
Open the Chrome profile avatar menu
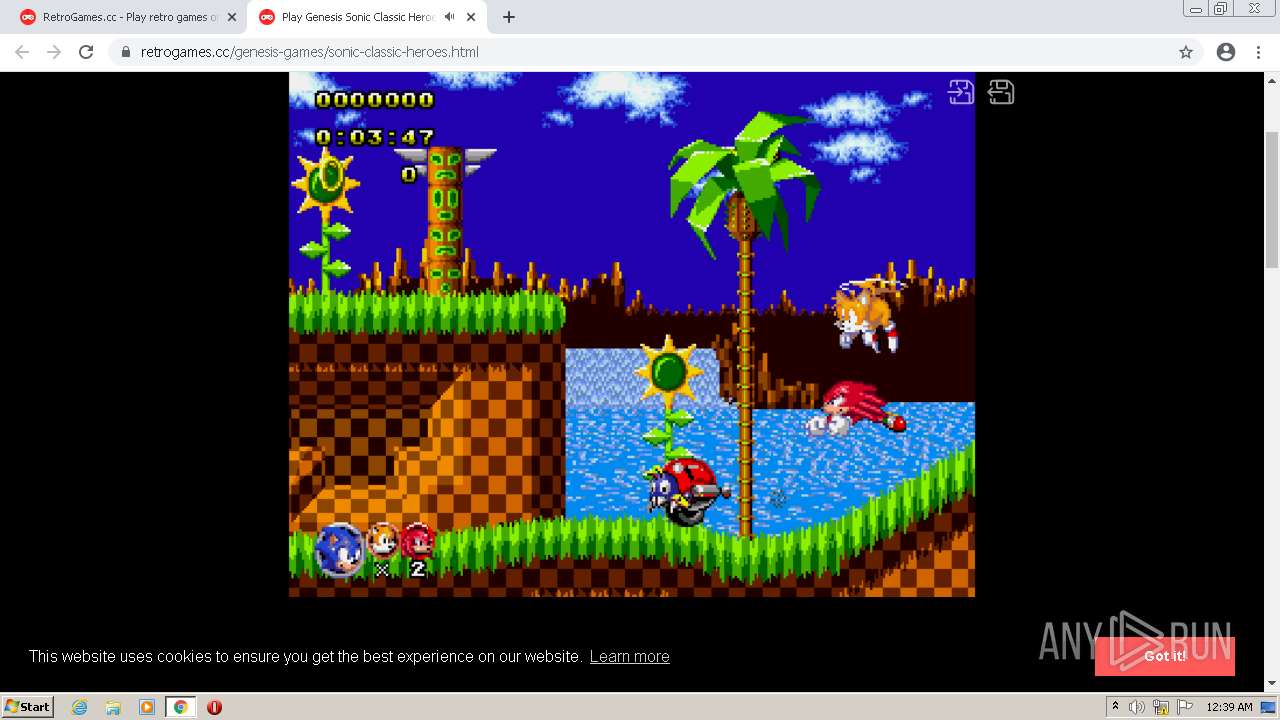[1226, 52]
